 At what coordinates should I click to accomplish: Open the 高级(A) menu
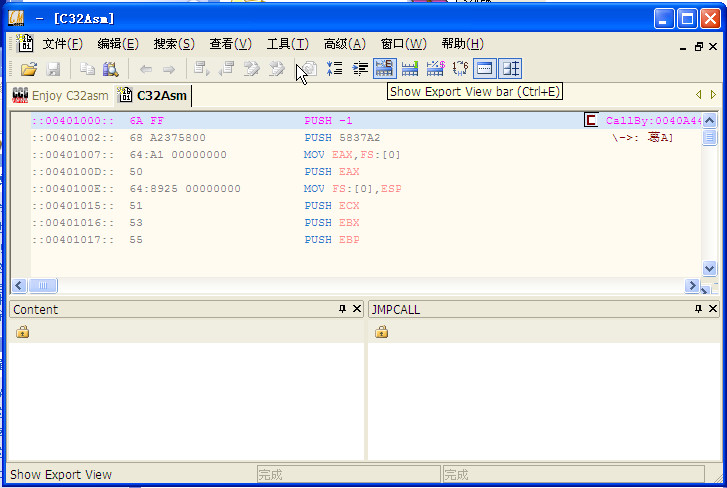[344, 44]
